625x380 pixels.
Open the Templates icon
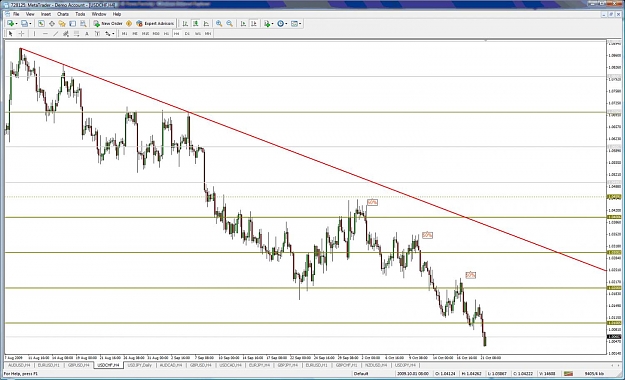(294, 24)
